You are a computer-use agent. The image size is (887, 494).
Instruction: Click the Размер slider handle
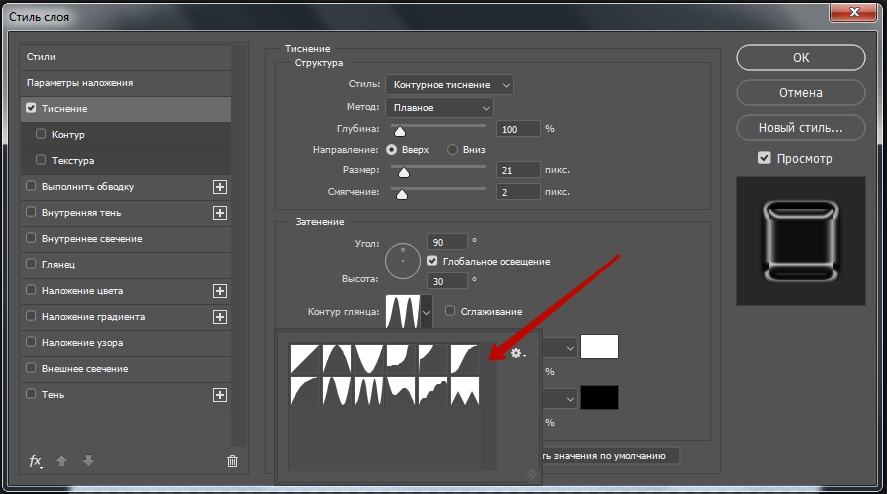click(x=403, y=172)
